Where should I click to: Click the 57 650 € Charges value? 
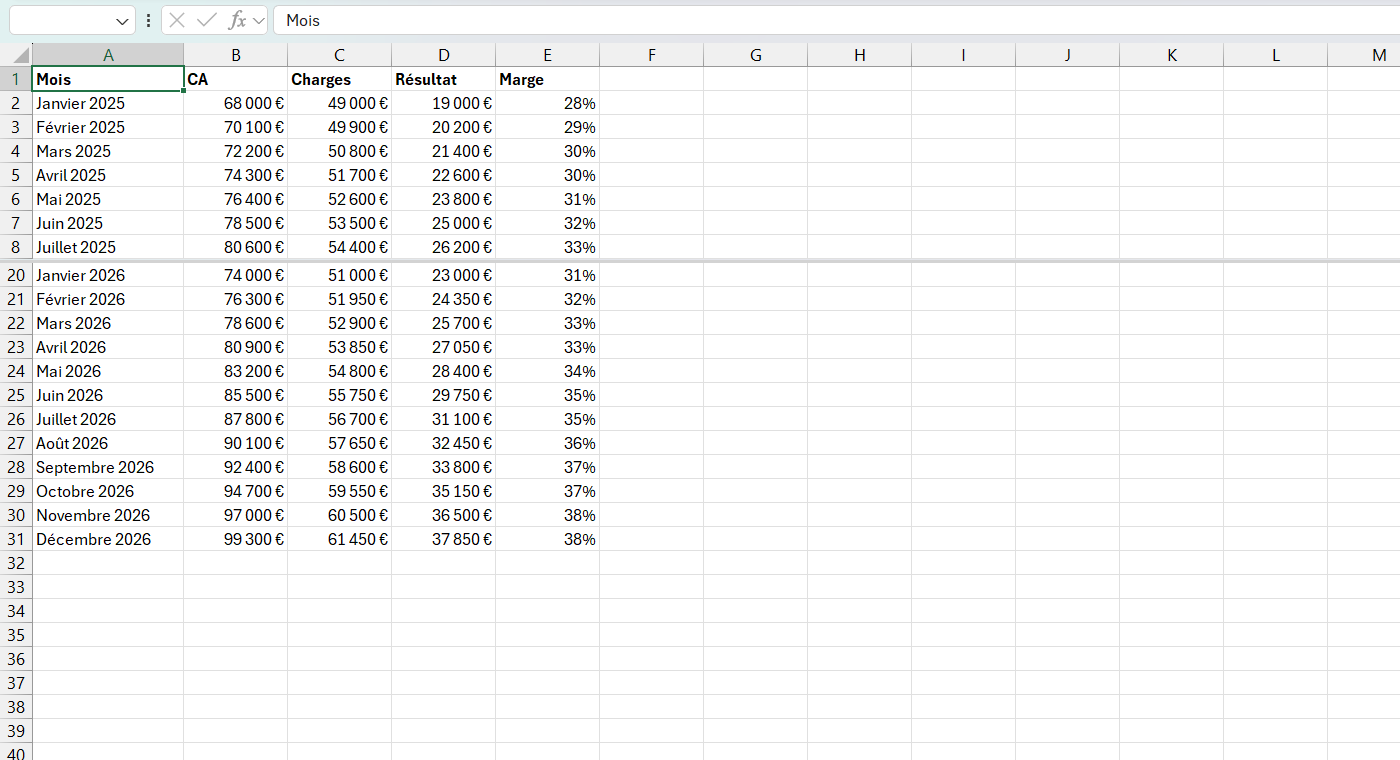tap(340, 443)
